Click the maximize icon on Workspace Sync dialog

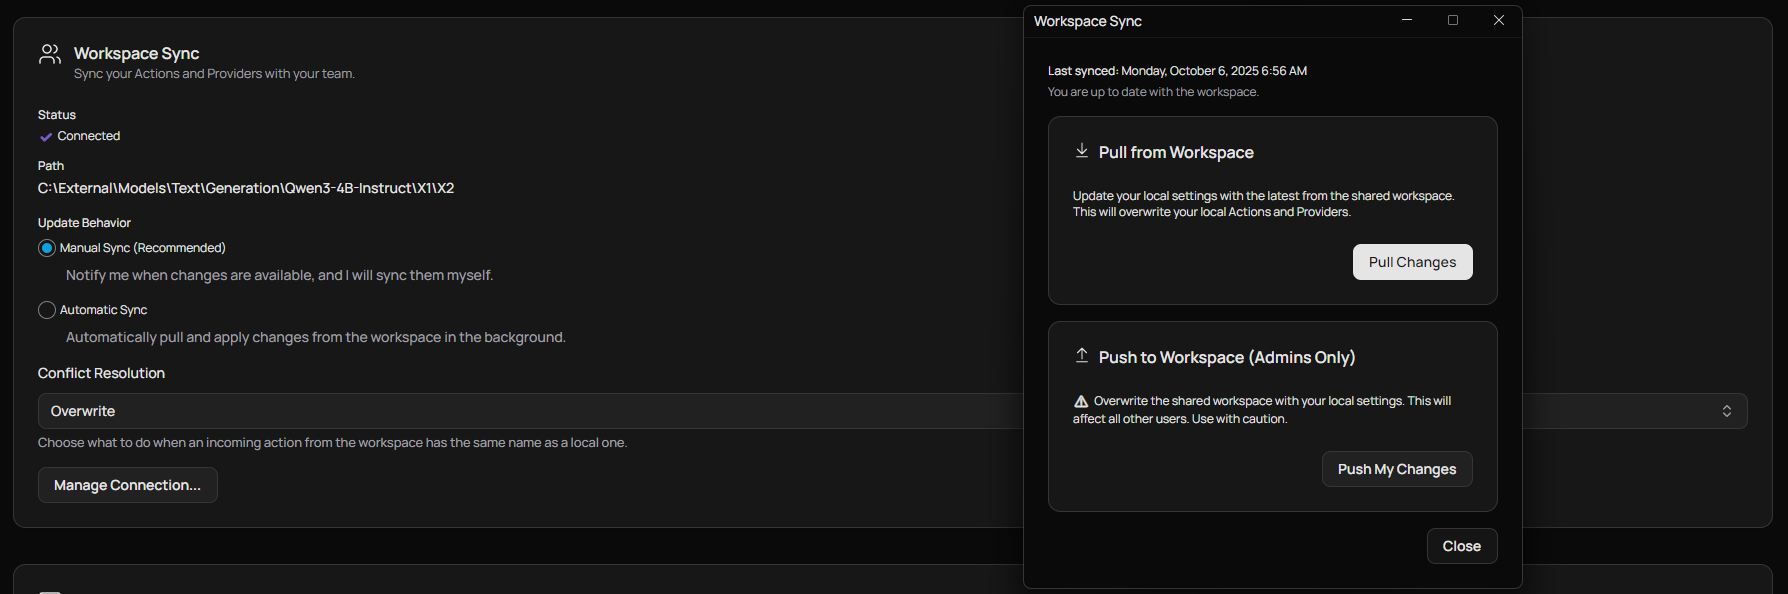click(1453, 20)
